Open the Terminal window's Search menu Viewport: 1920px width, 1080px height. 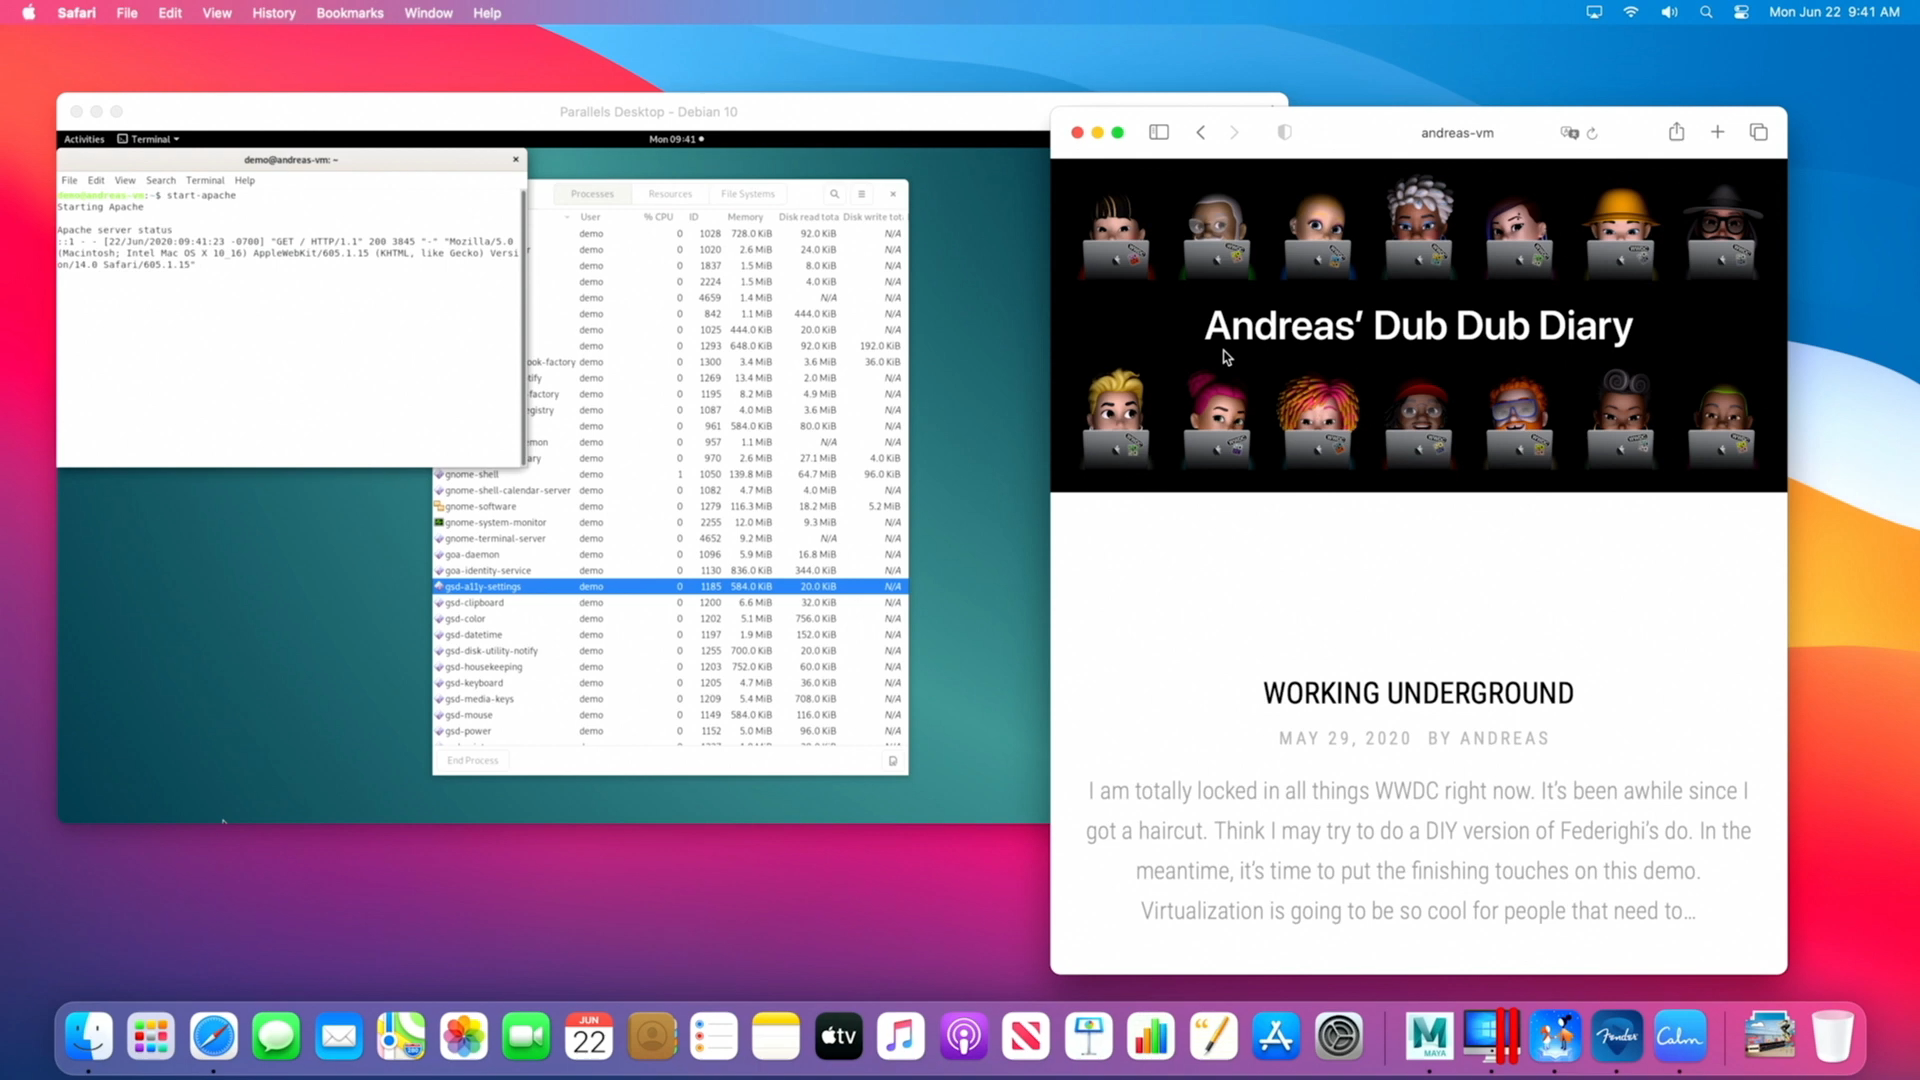tap(160, 180)
